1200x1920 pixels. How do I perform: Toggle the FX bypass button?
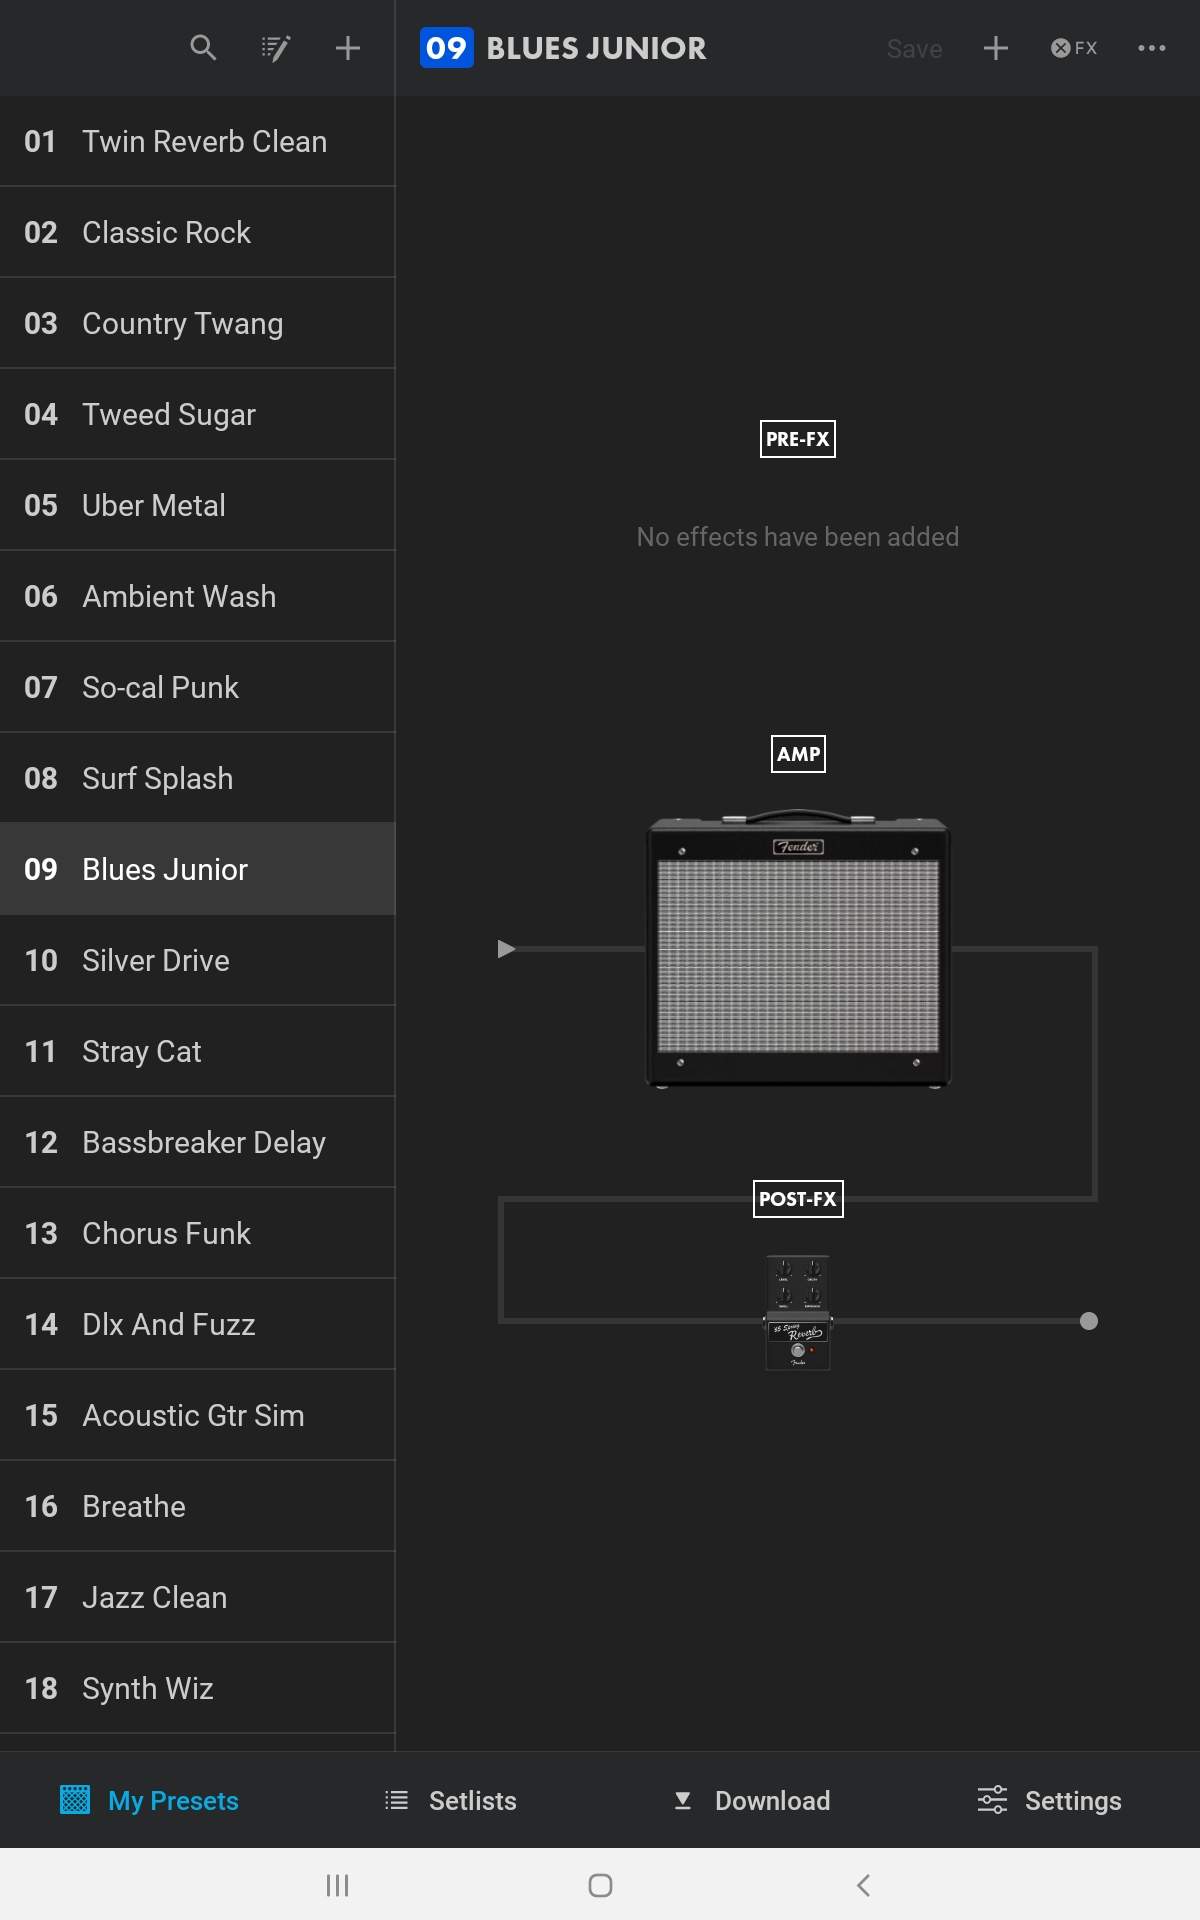[x=1074, y=48]
